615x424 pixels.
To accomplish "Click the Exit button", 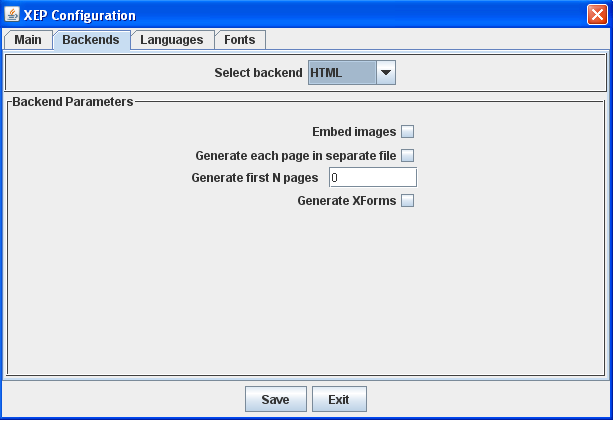I will click(x=339, y=399).
